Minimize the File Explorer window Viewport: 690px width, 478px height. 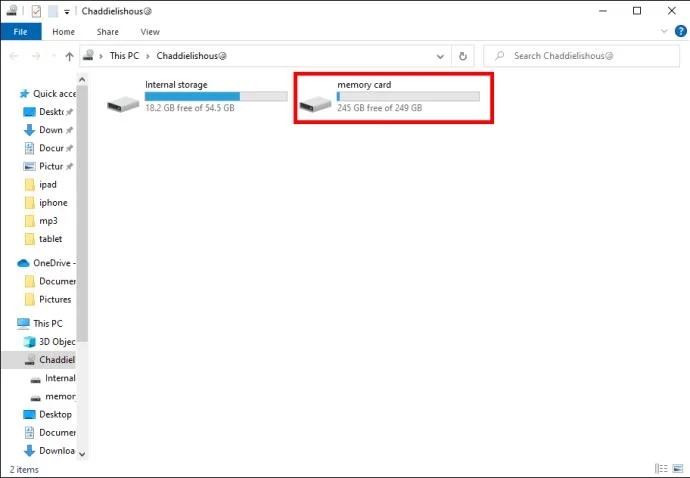(603, 11)
